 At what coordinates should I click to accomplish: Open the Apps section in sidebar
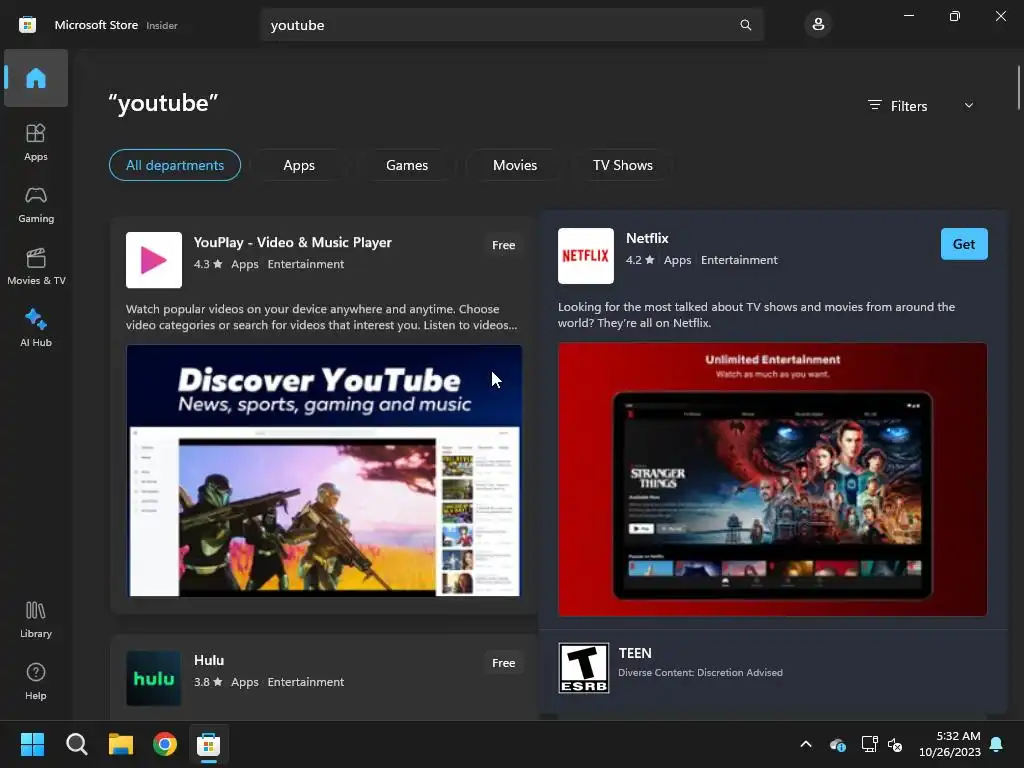click(x=36, y=142)
